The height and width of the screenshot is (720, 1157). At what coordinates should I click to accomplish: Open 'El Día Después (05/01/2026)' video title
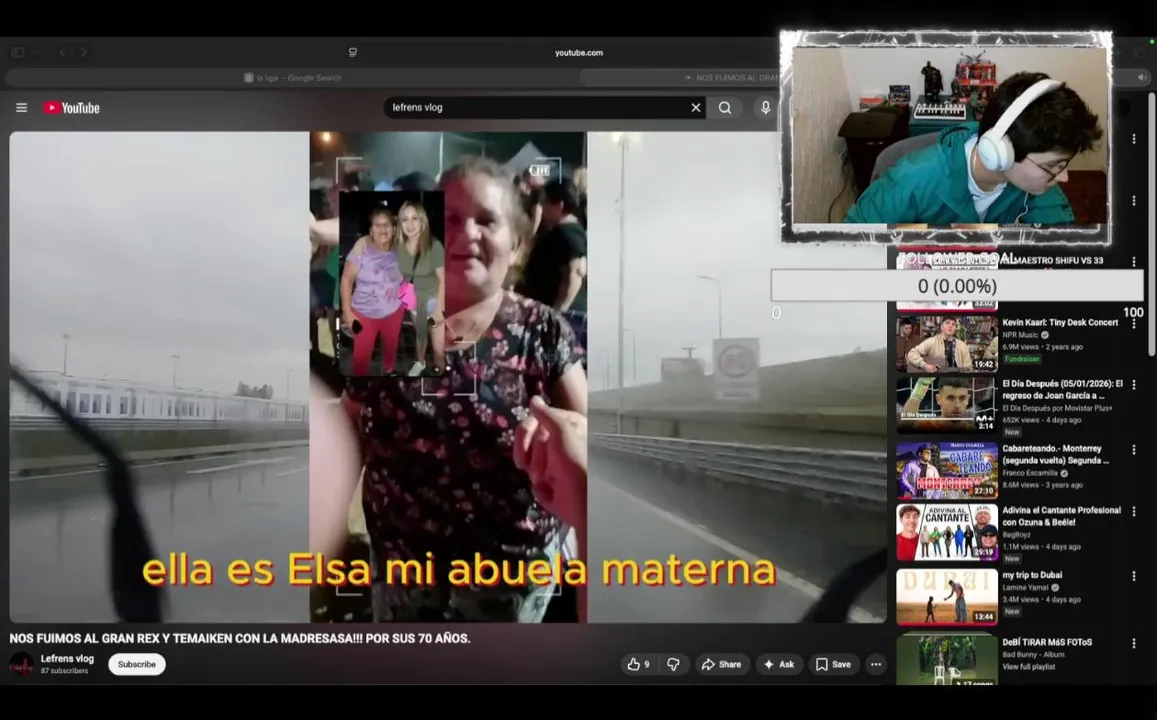click(1063, 390)
